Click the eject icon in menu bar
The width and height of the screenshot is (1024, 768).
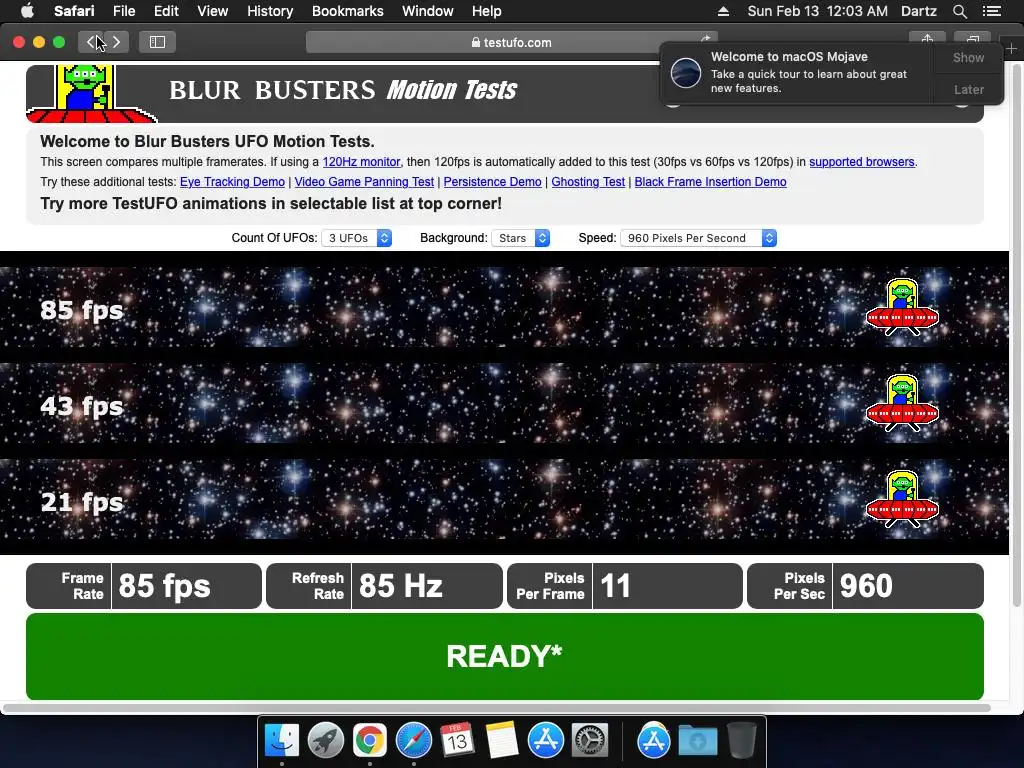[723, 11]
